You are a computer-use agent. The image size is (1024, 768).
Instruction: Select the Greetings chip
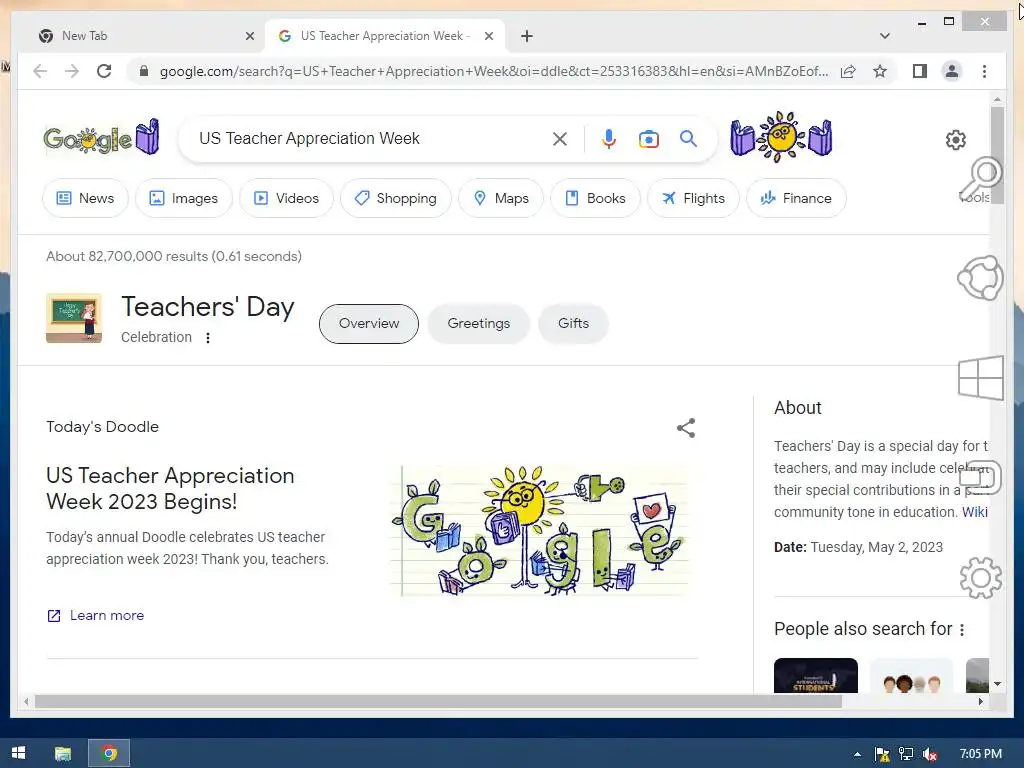click(x=479, y=323)
